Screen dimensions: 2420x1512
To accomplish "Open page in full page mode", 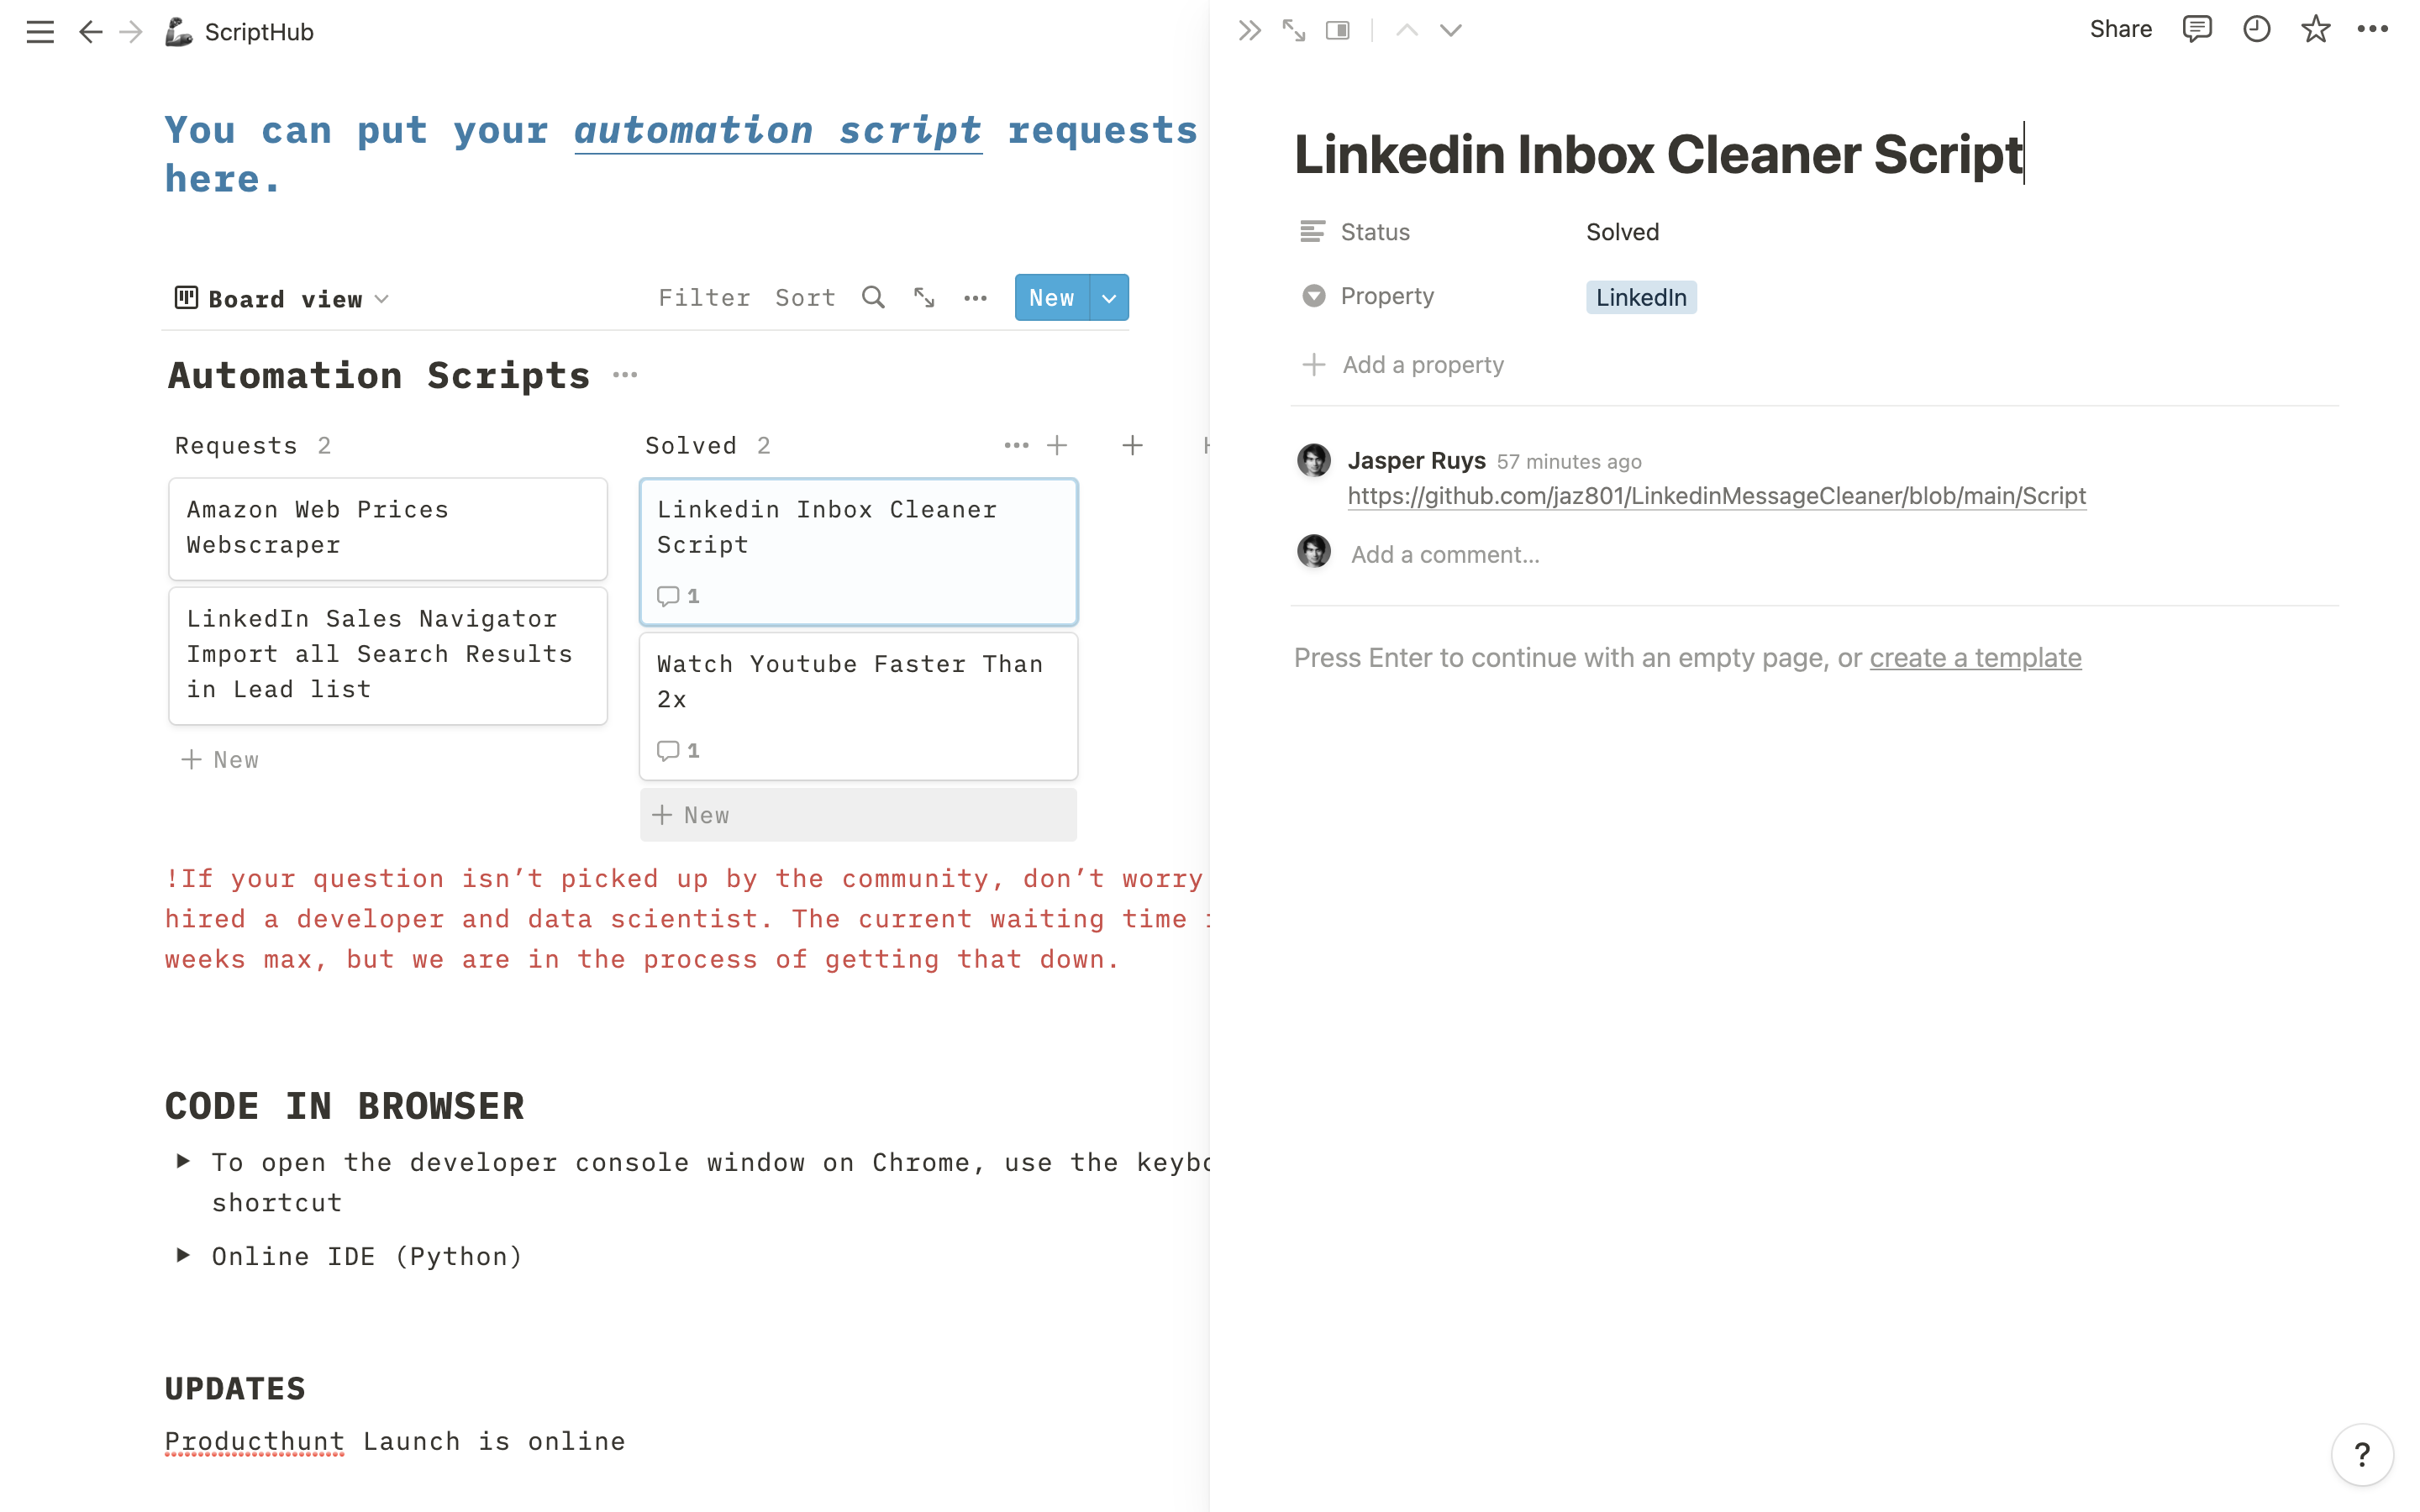I will pos(1293,31).
